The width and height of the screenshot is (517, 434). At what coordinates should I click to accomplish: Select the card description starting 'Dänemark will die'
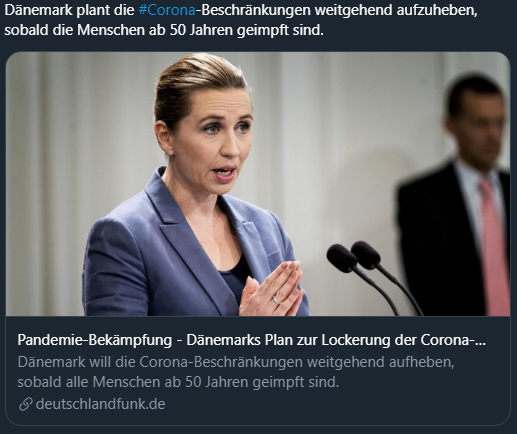click(236, 372)
